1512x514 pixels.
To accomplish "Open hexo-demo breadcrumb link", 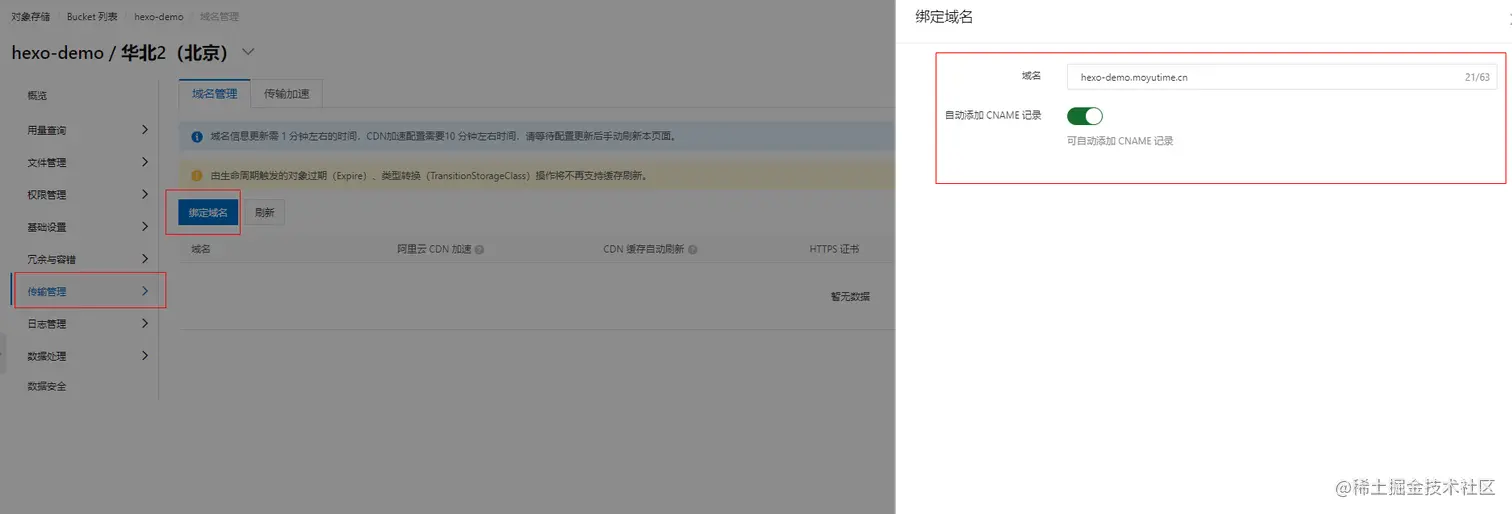I will pyautogui.click(x=159, y=17).
